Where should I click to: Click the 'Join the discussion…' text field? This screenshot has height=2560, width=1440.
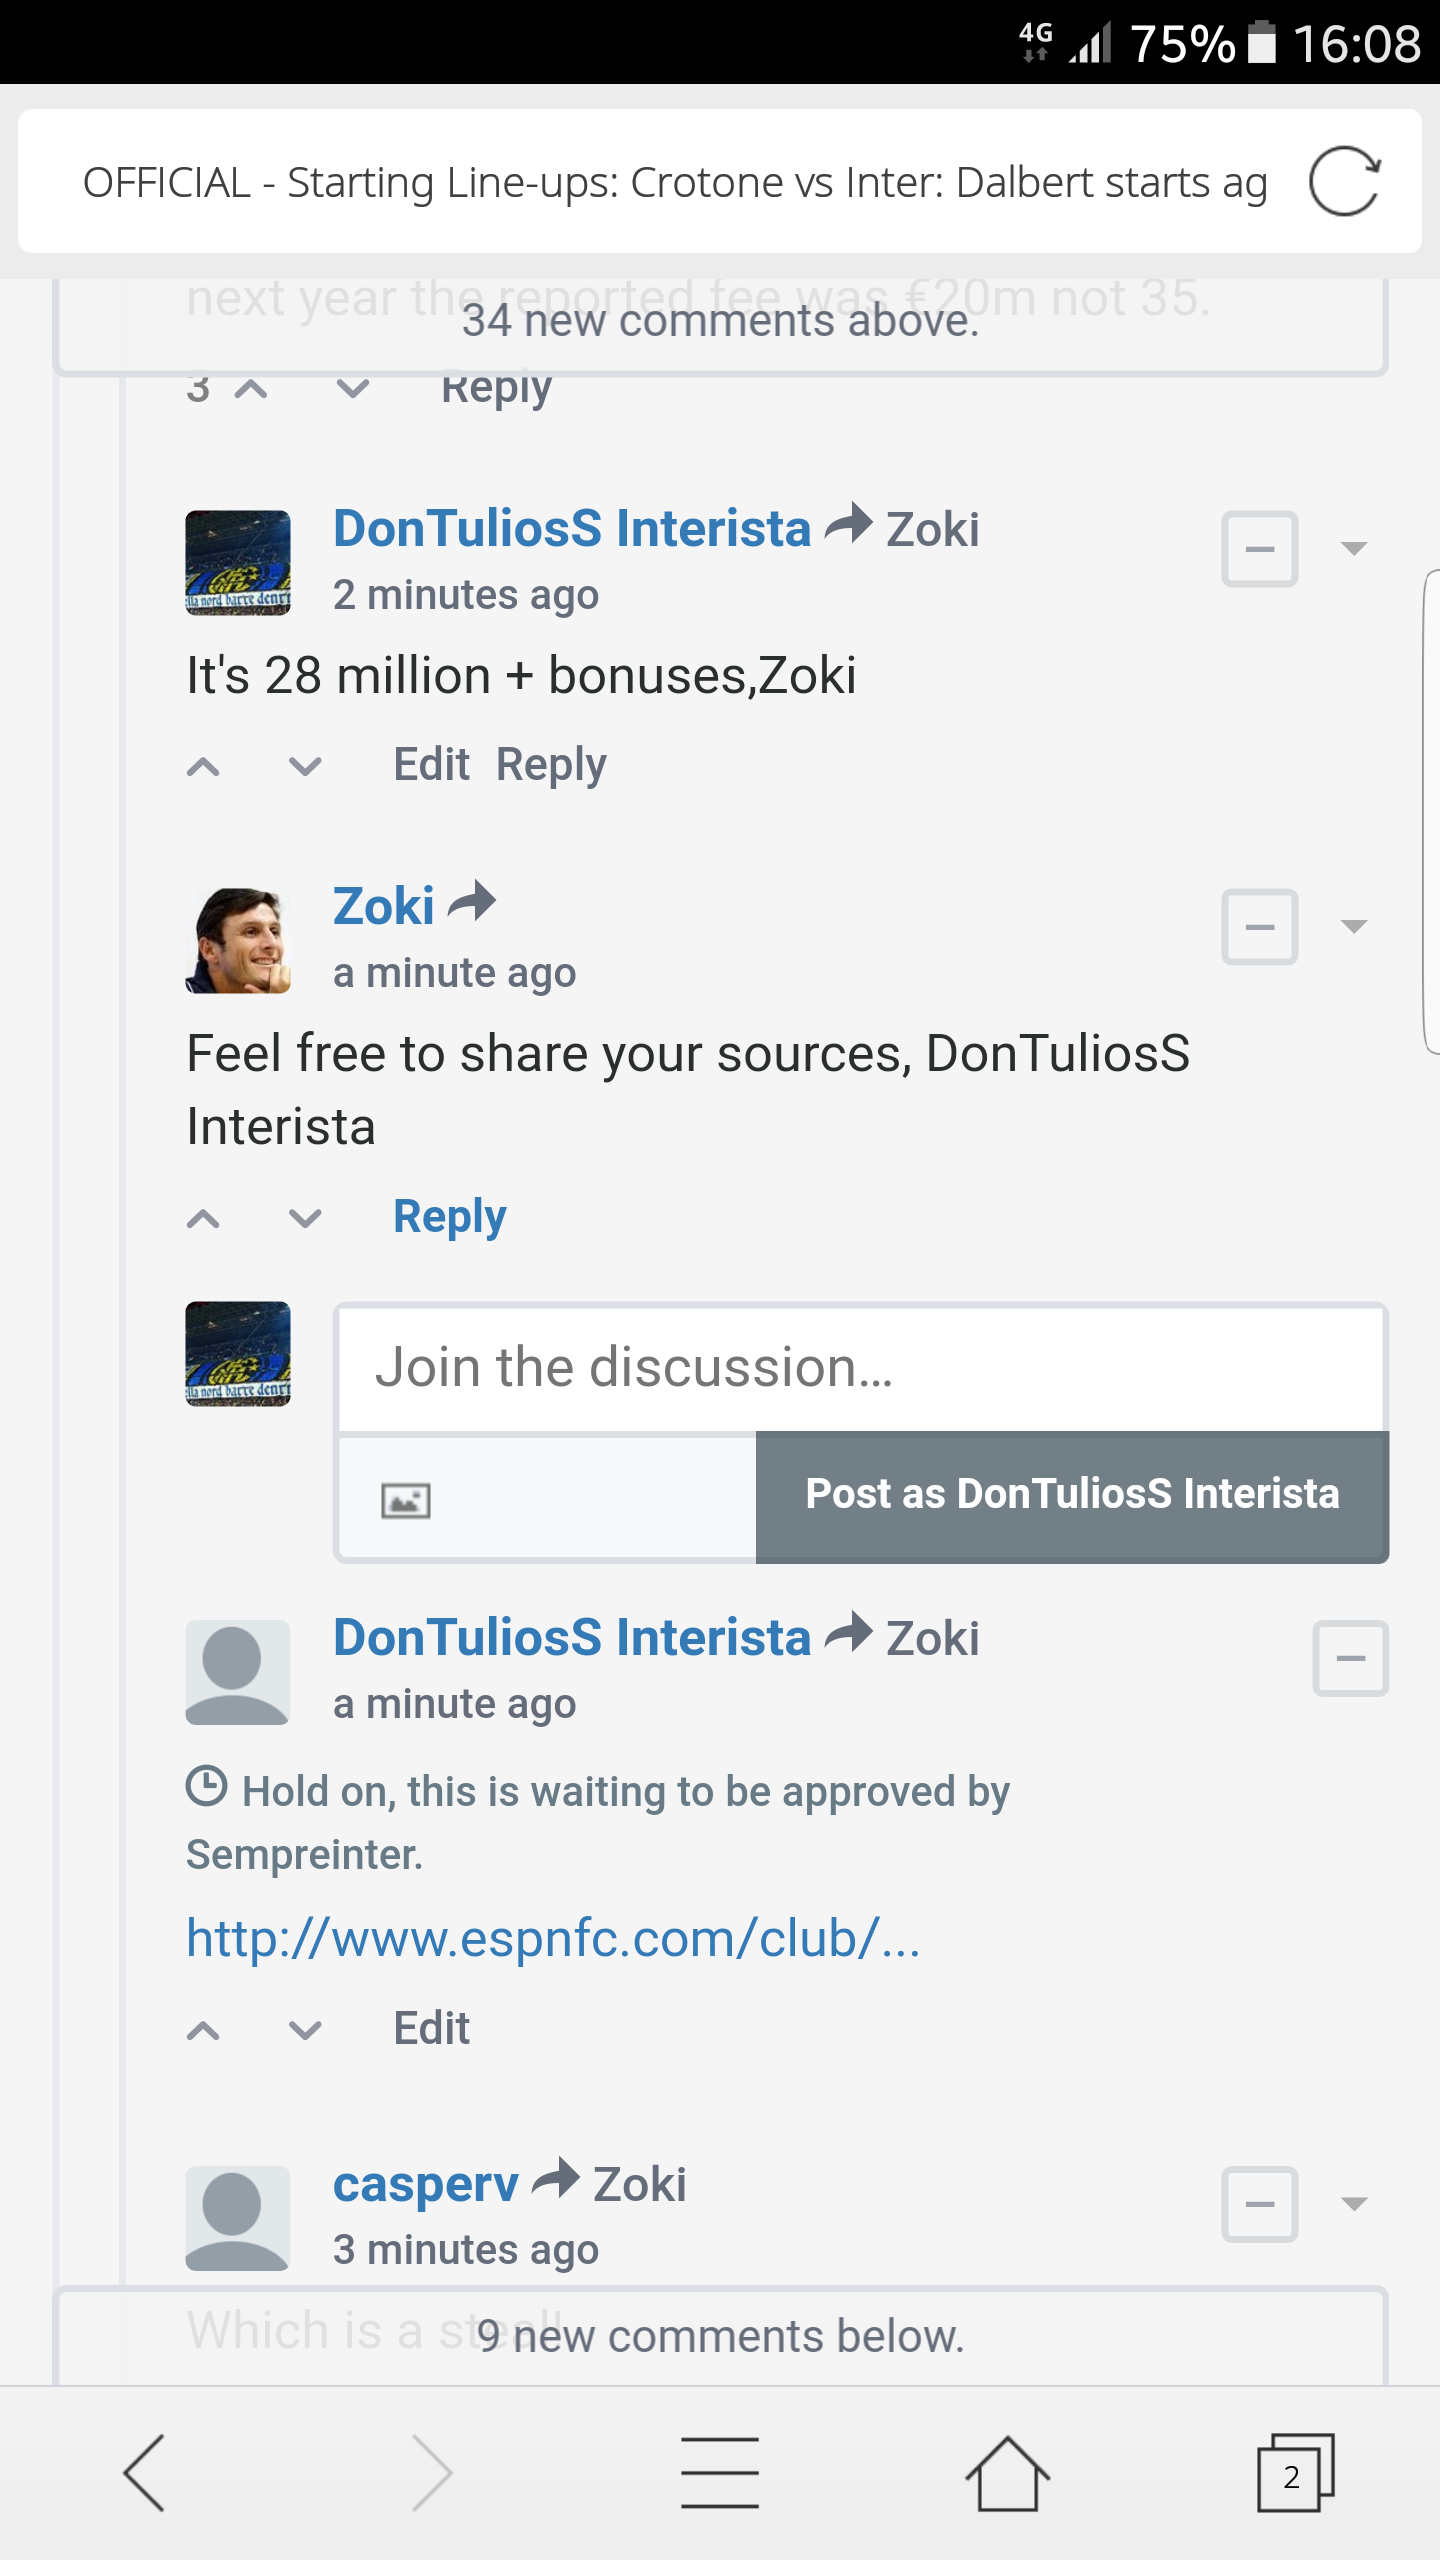point(860,1368)
